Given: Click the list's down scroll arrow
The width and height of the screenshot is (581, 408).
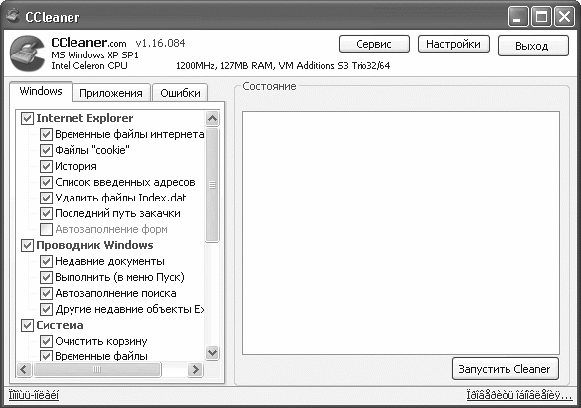Looking at the screenshot, I should (212, 352).
